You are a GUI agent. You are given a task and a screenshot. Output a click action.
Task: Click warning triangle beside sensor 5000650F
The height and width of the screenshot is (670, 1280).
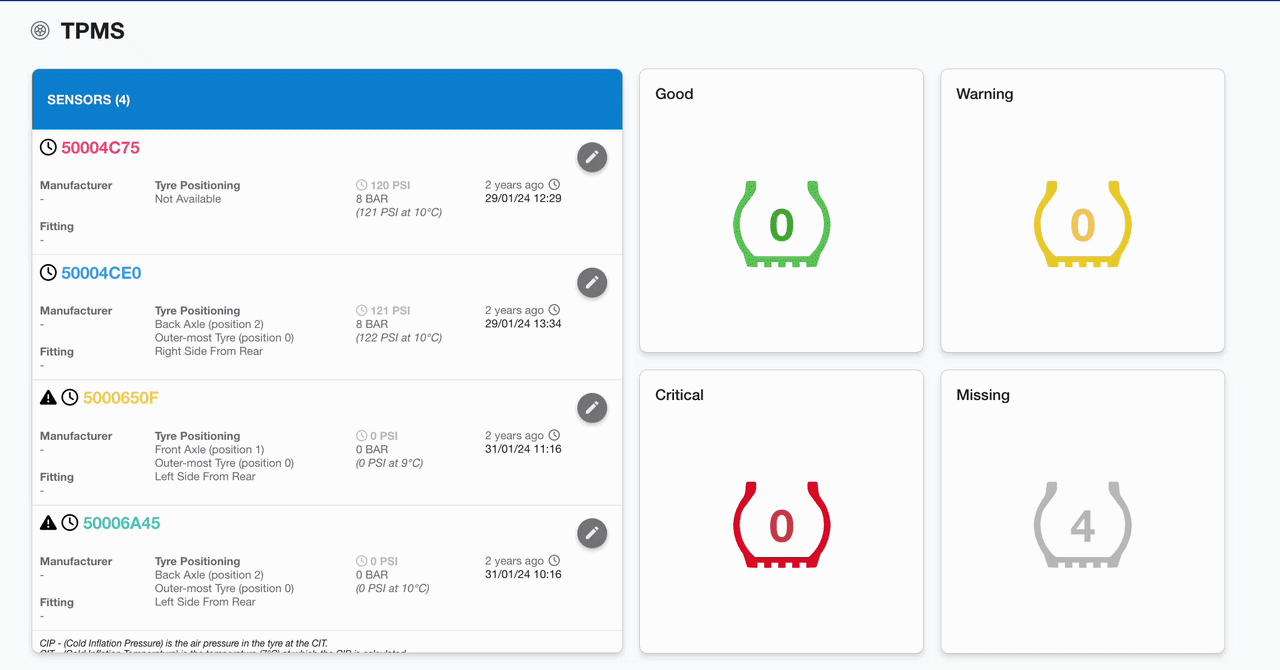pyautogui.click(x=48, y=398)
